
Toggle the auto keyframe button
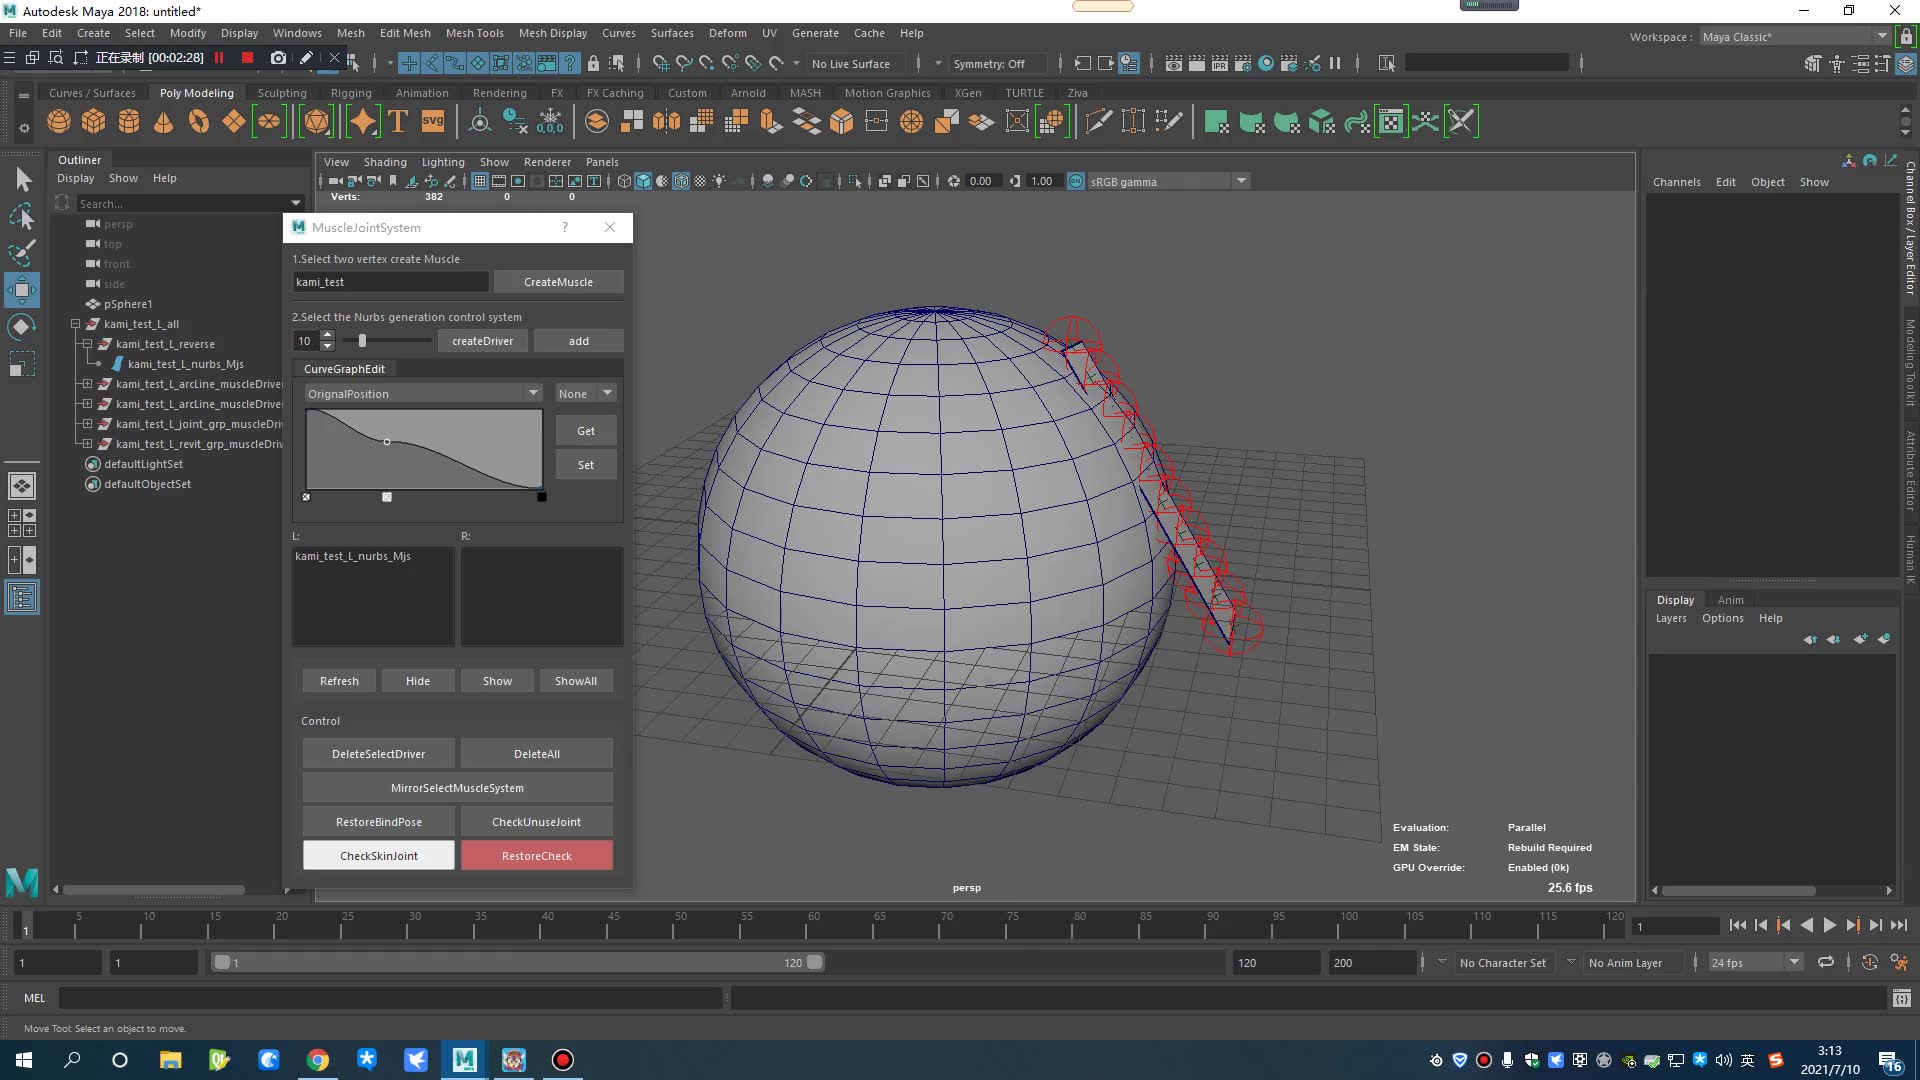tap(1869, 962)
